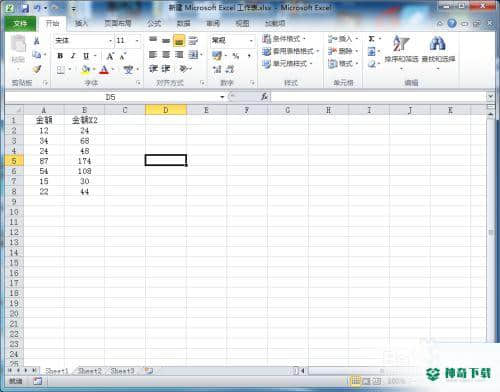The image size is (500, 392).
Task: Select the Format Painter brush icon
Action: point(37,69)
